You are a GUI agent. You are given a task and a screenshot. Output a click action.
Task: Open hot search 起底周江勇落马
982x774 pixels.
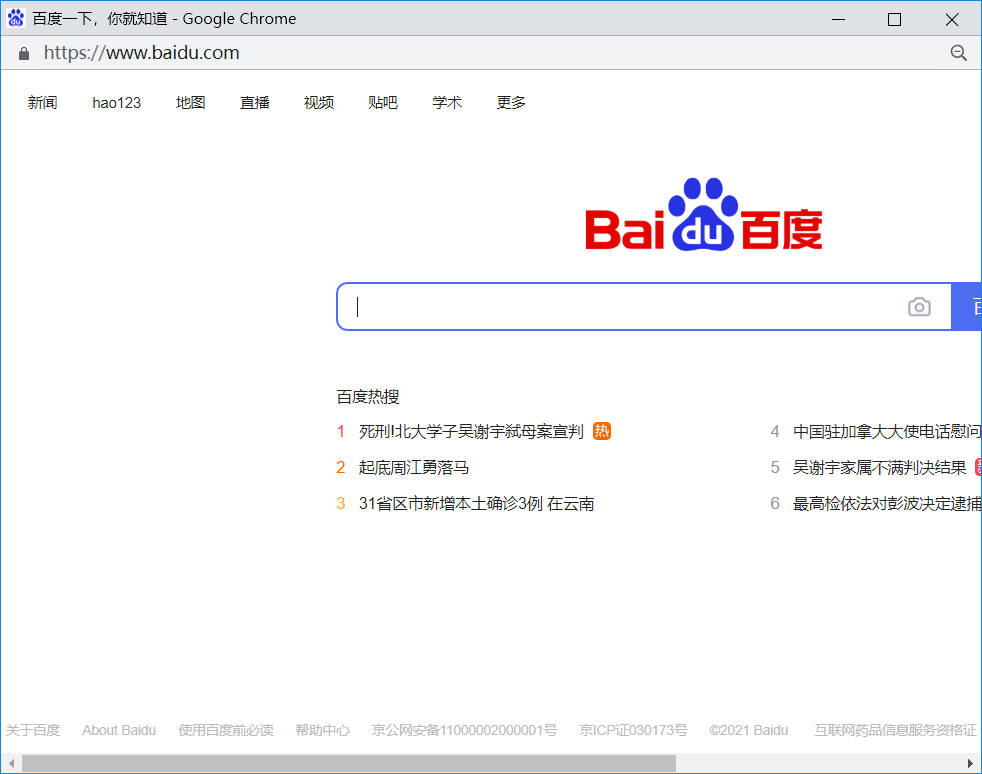[x=414, y=468]
